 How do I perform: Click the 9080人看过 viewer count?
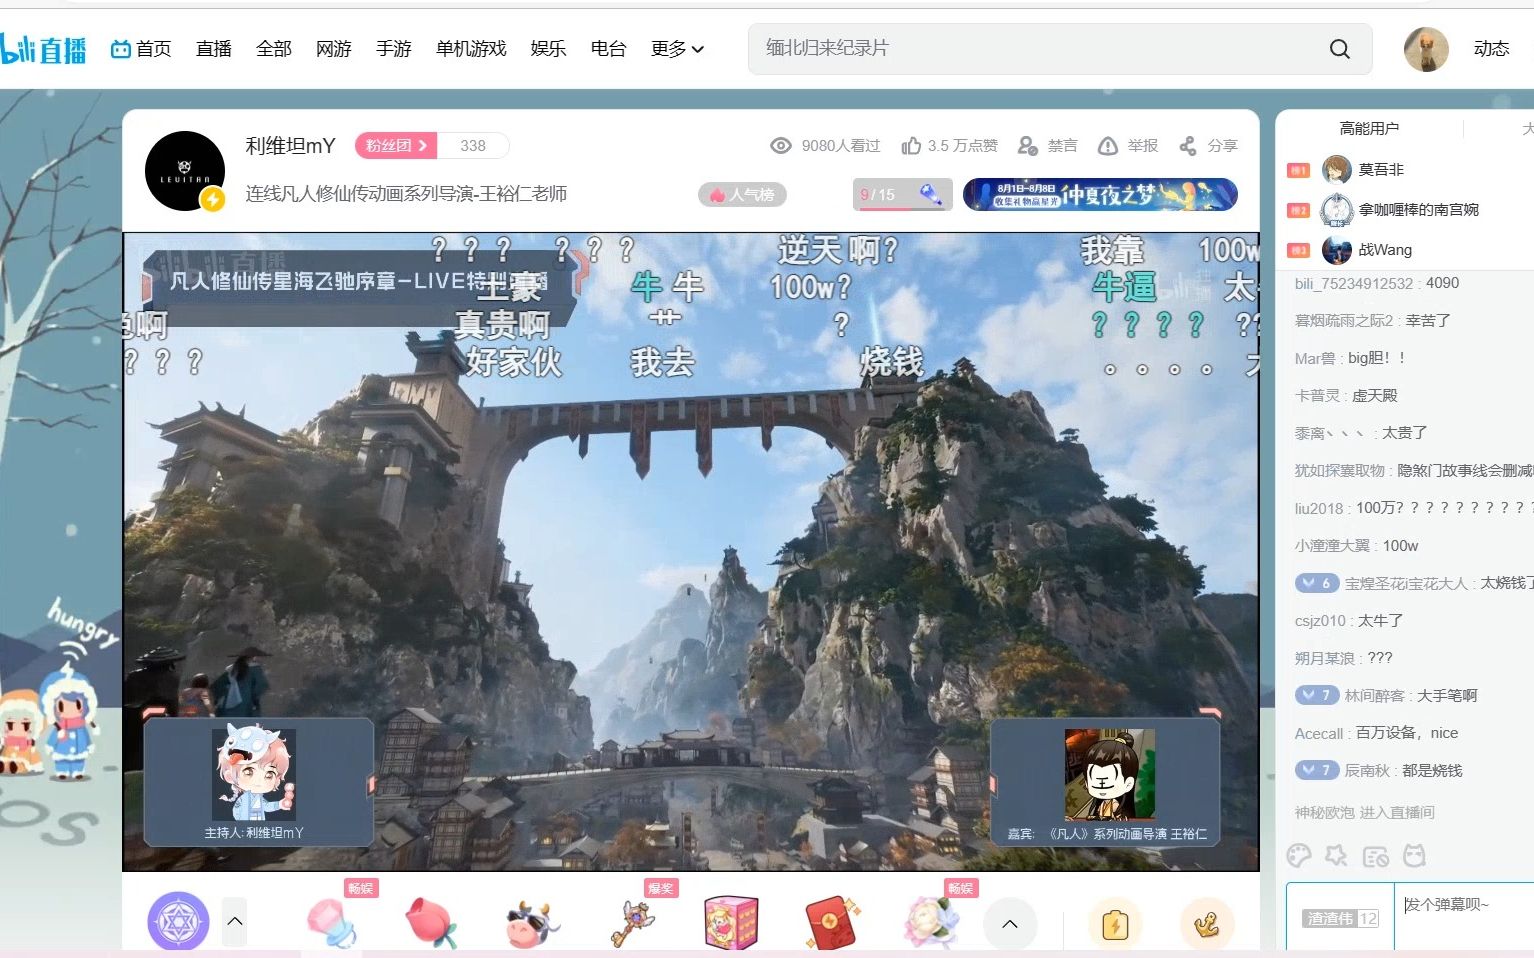[x=826, y=146]
